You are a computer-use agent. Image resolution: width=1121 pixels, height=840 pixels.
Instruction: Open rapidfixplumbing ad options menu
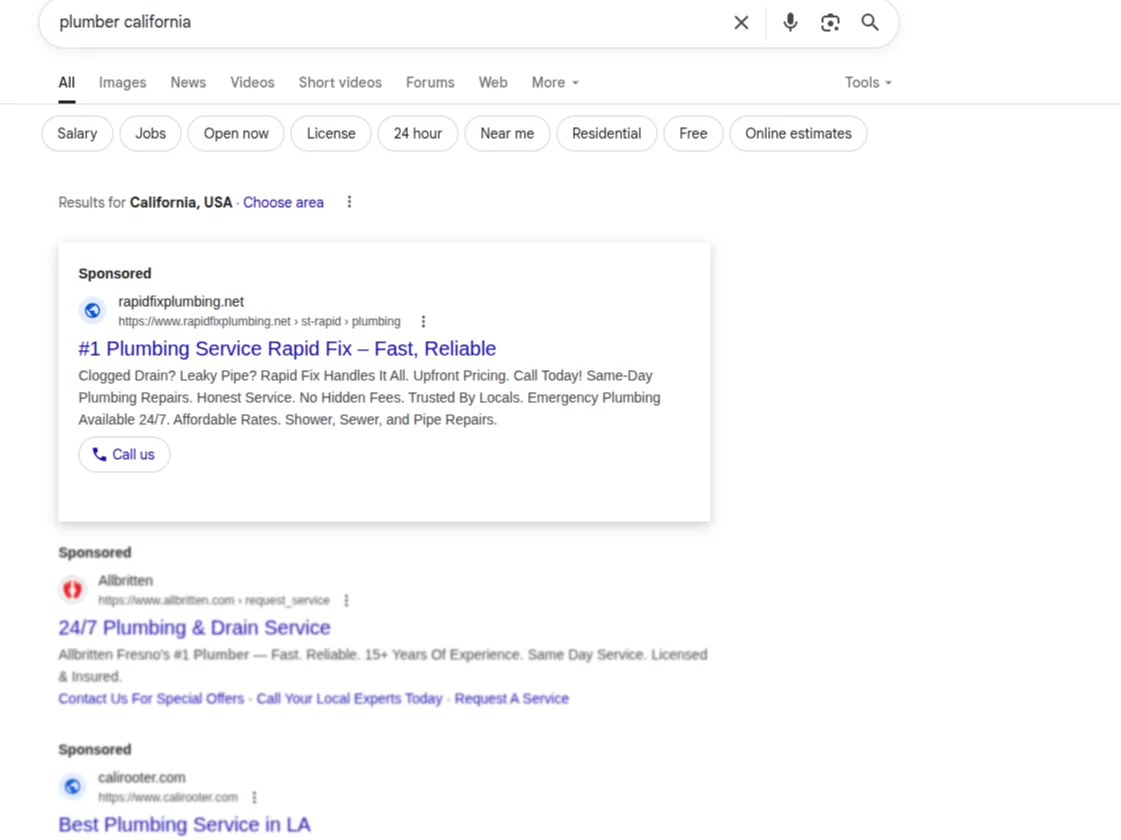click(423, 322)
